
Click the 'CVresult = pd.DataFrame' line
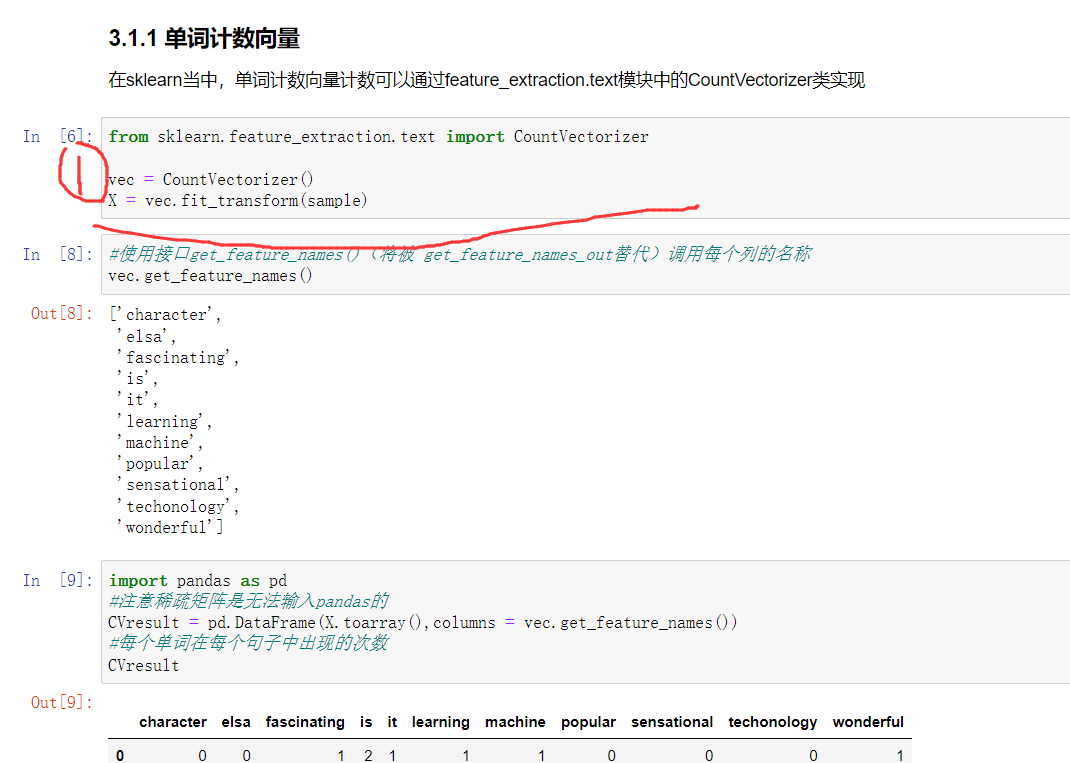(x=422, y=622)
